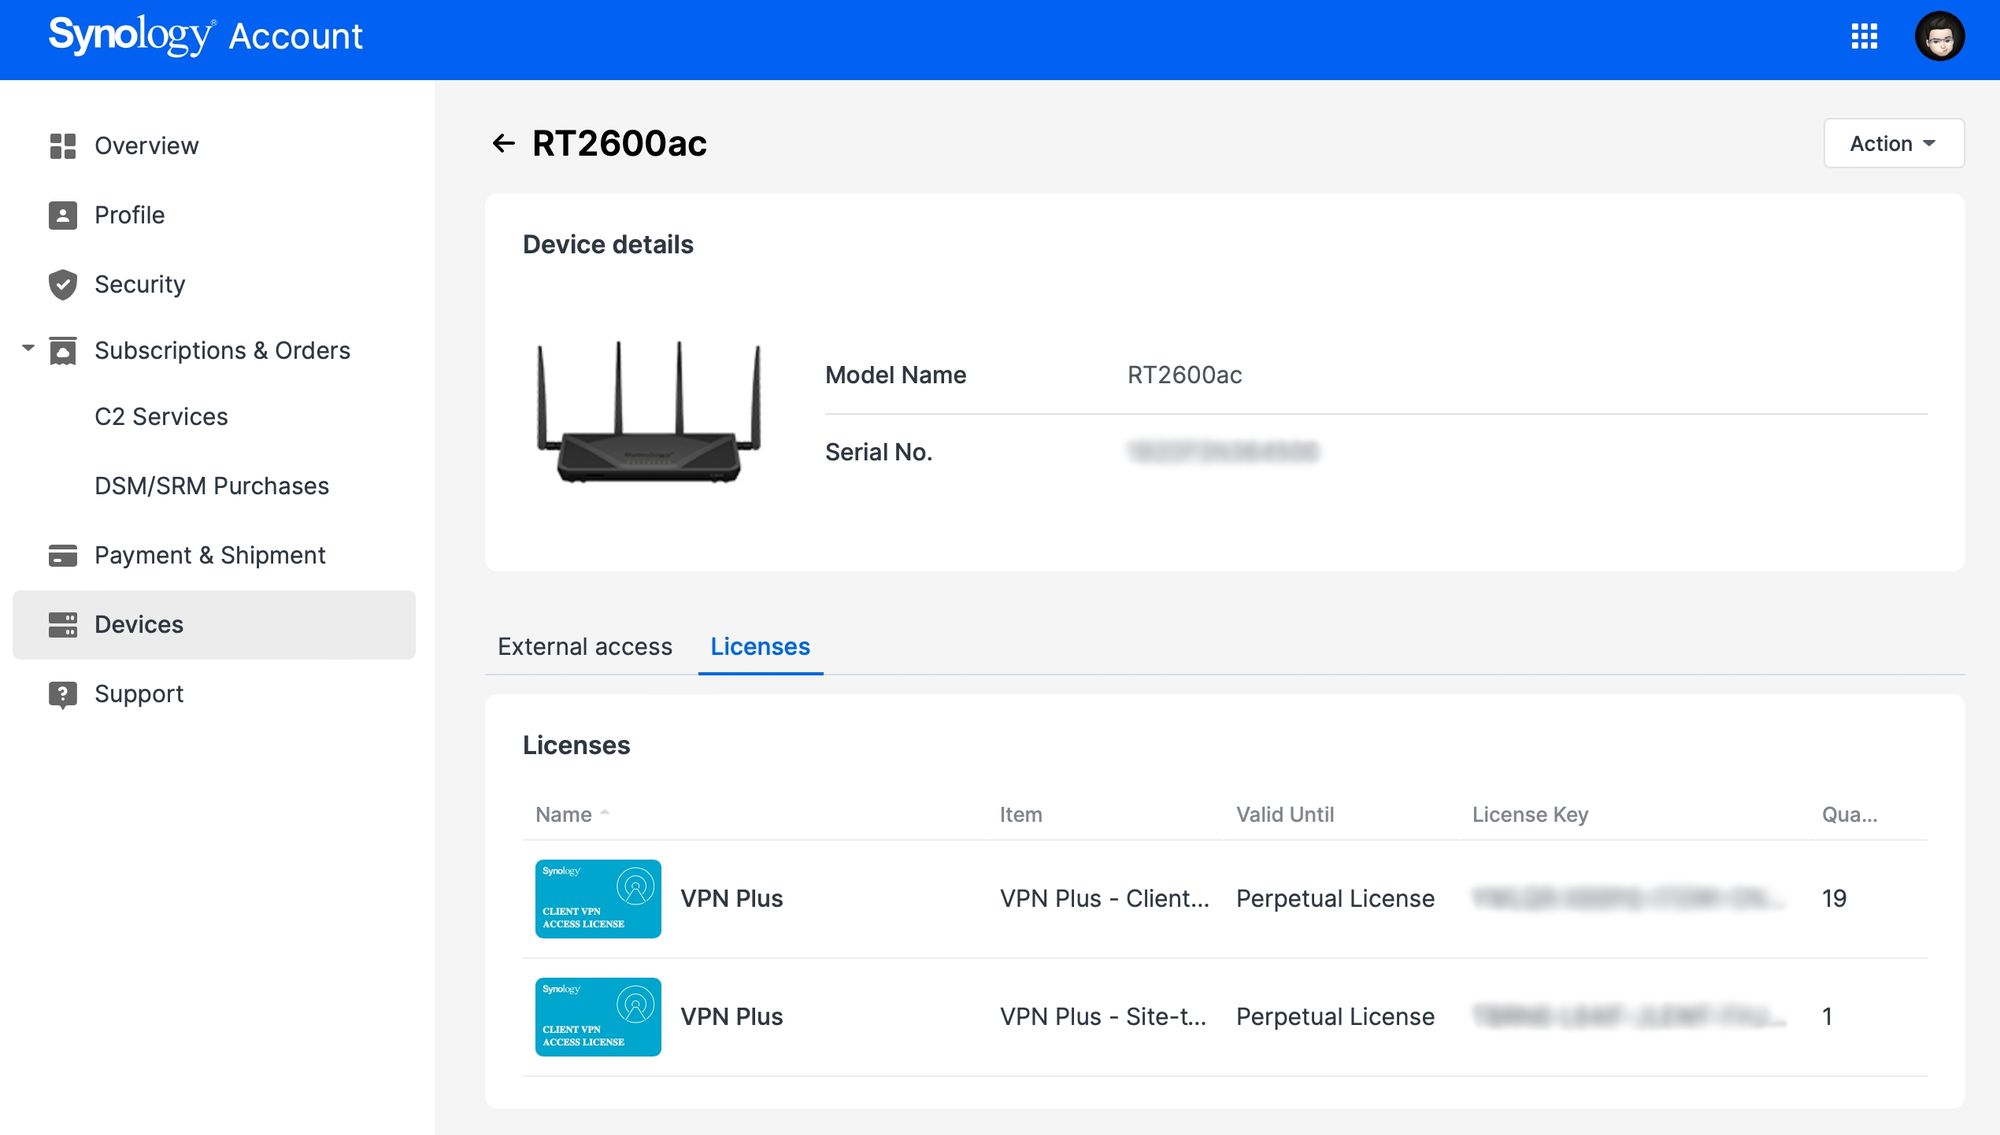Click the Item column header
This screenshot has height=1135, width=2000.
pos(1021,814)
